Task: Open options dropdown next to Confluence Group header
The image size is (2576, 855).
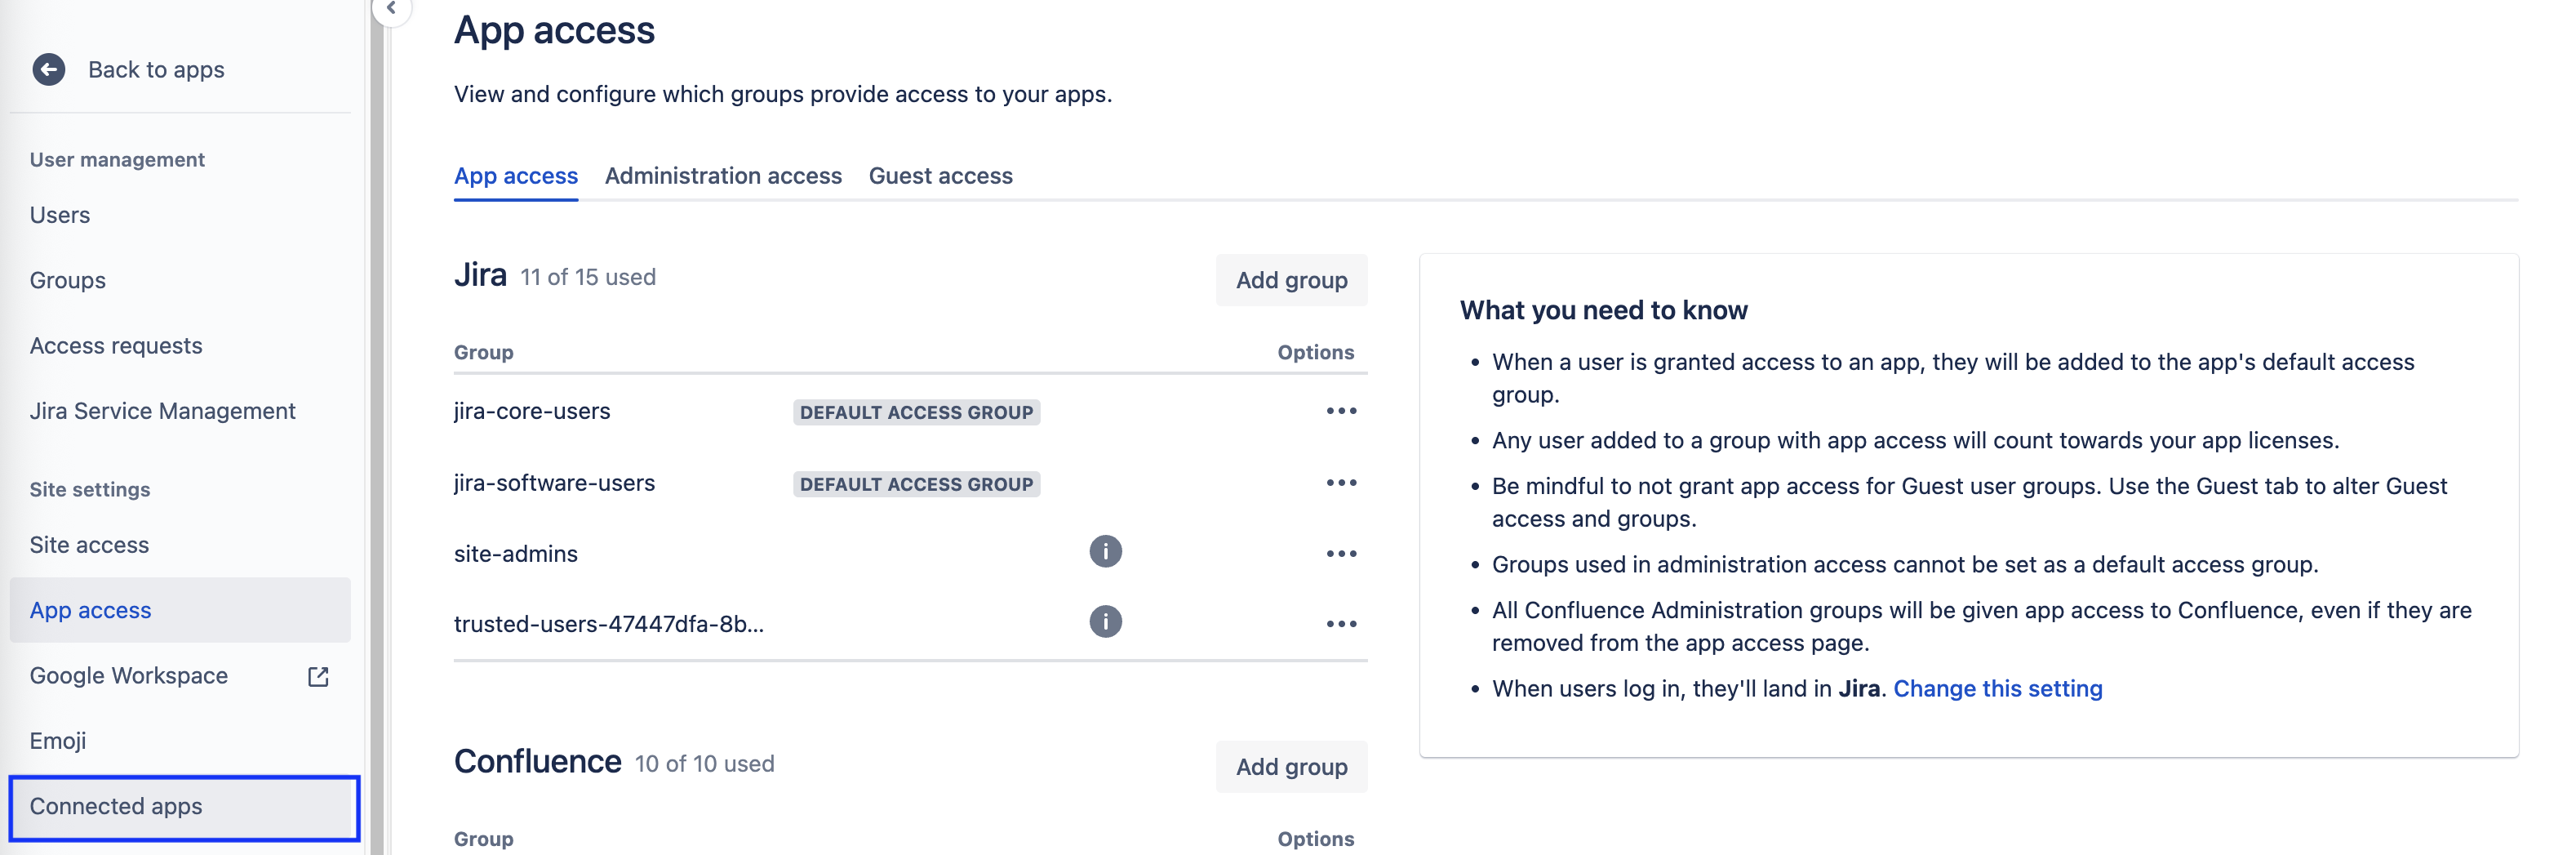Action: (x=1316, y=838)
